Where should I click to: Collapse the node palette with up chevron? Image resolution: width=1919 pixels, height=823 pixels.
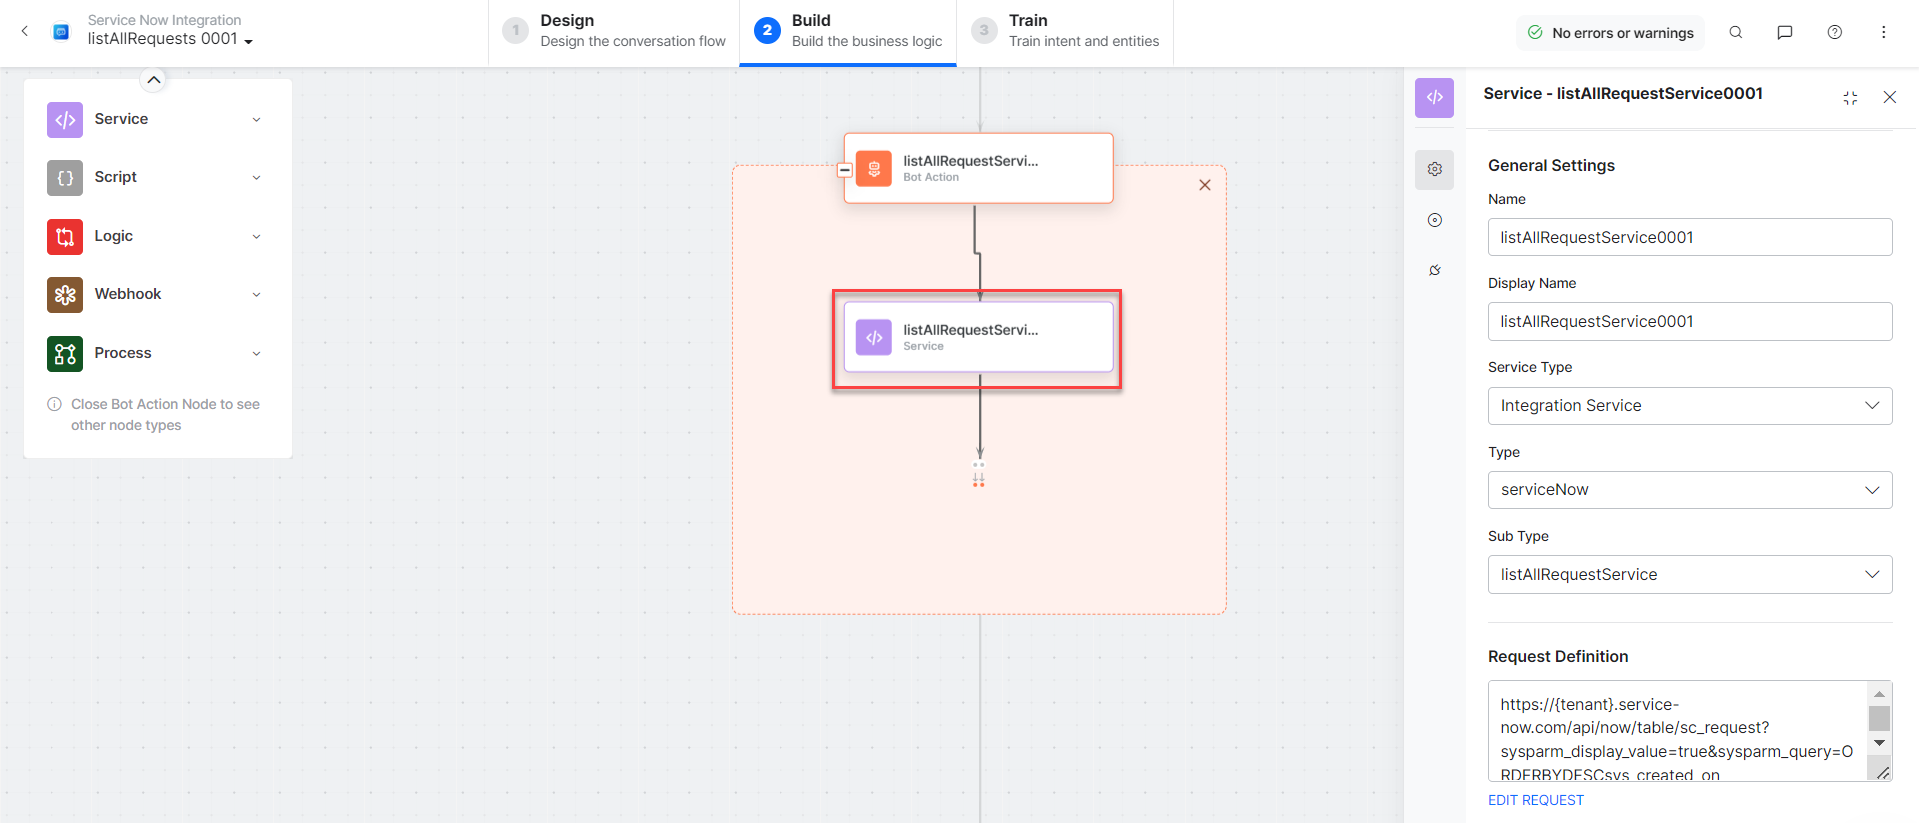pos(153,80)
